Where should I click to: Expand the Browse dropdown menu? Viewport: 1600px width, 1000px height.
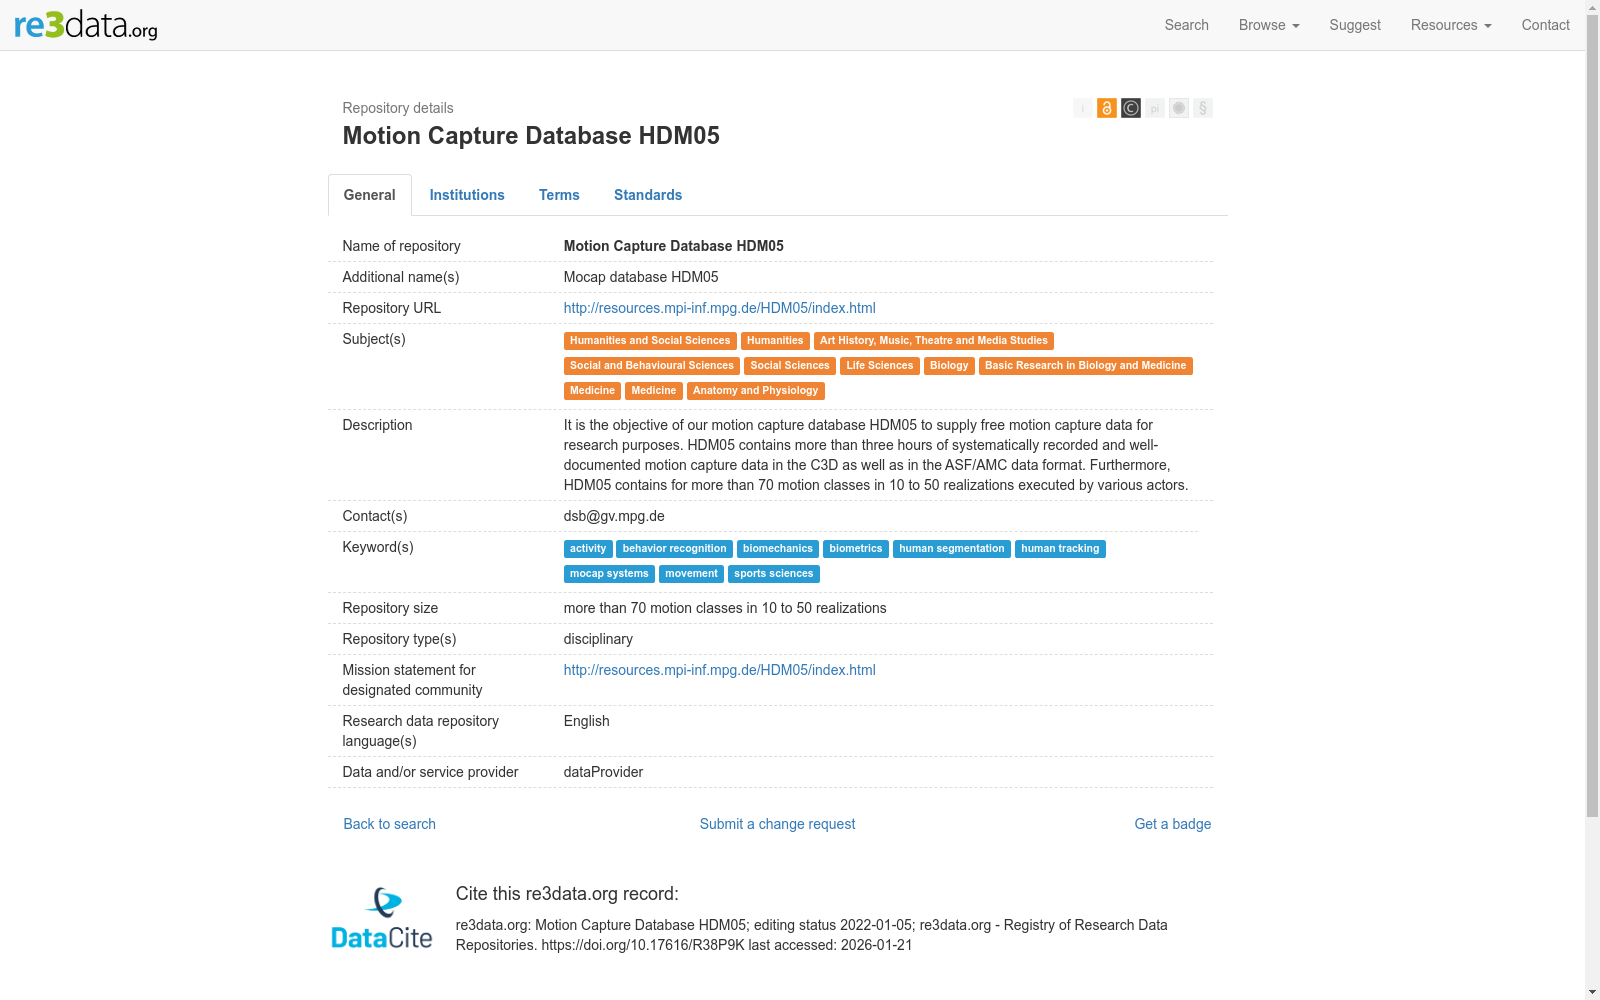pyautogui.click(x=1269, y=25)
